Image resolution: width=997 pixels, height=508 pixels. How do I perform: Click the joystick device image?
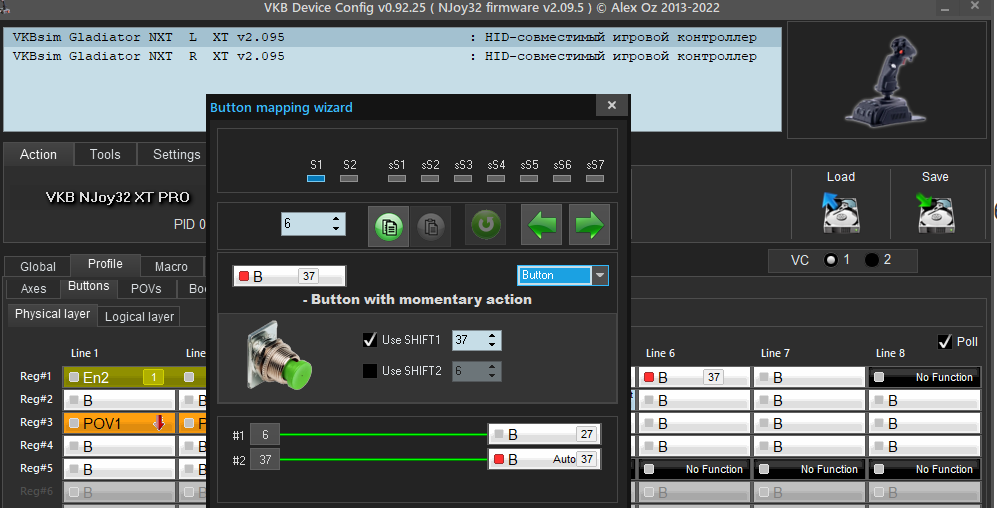pos(887,80)
